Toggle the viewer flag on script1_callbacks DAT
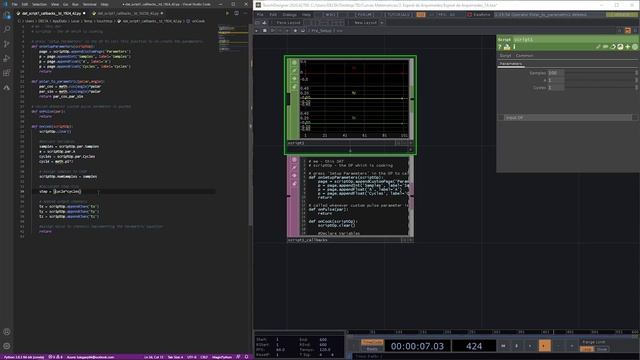 coord(294,160)
